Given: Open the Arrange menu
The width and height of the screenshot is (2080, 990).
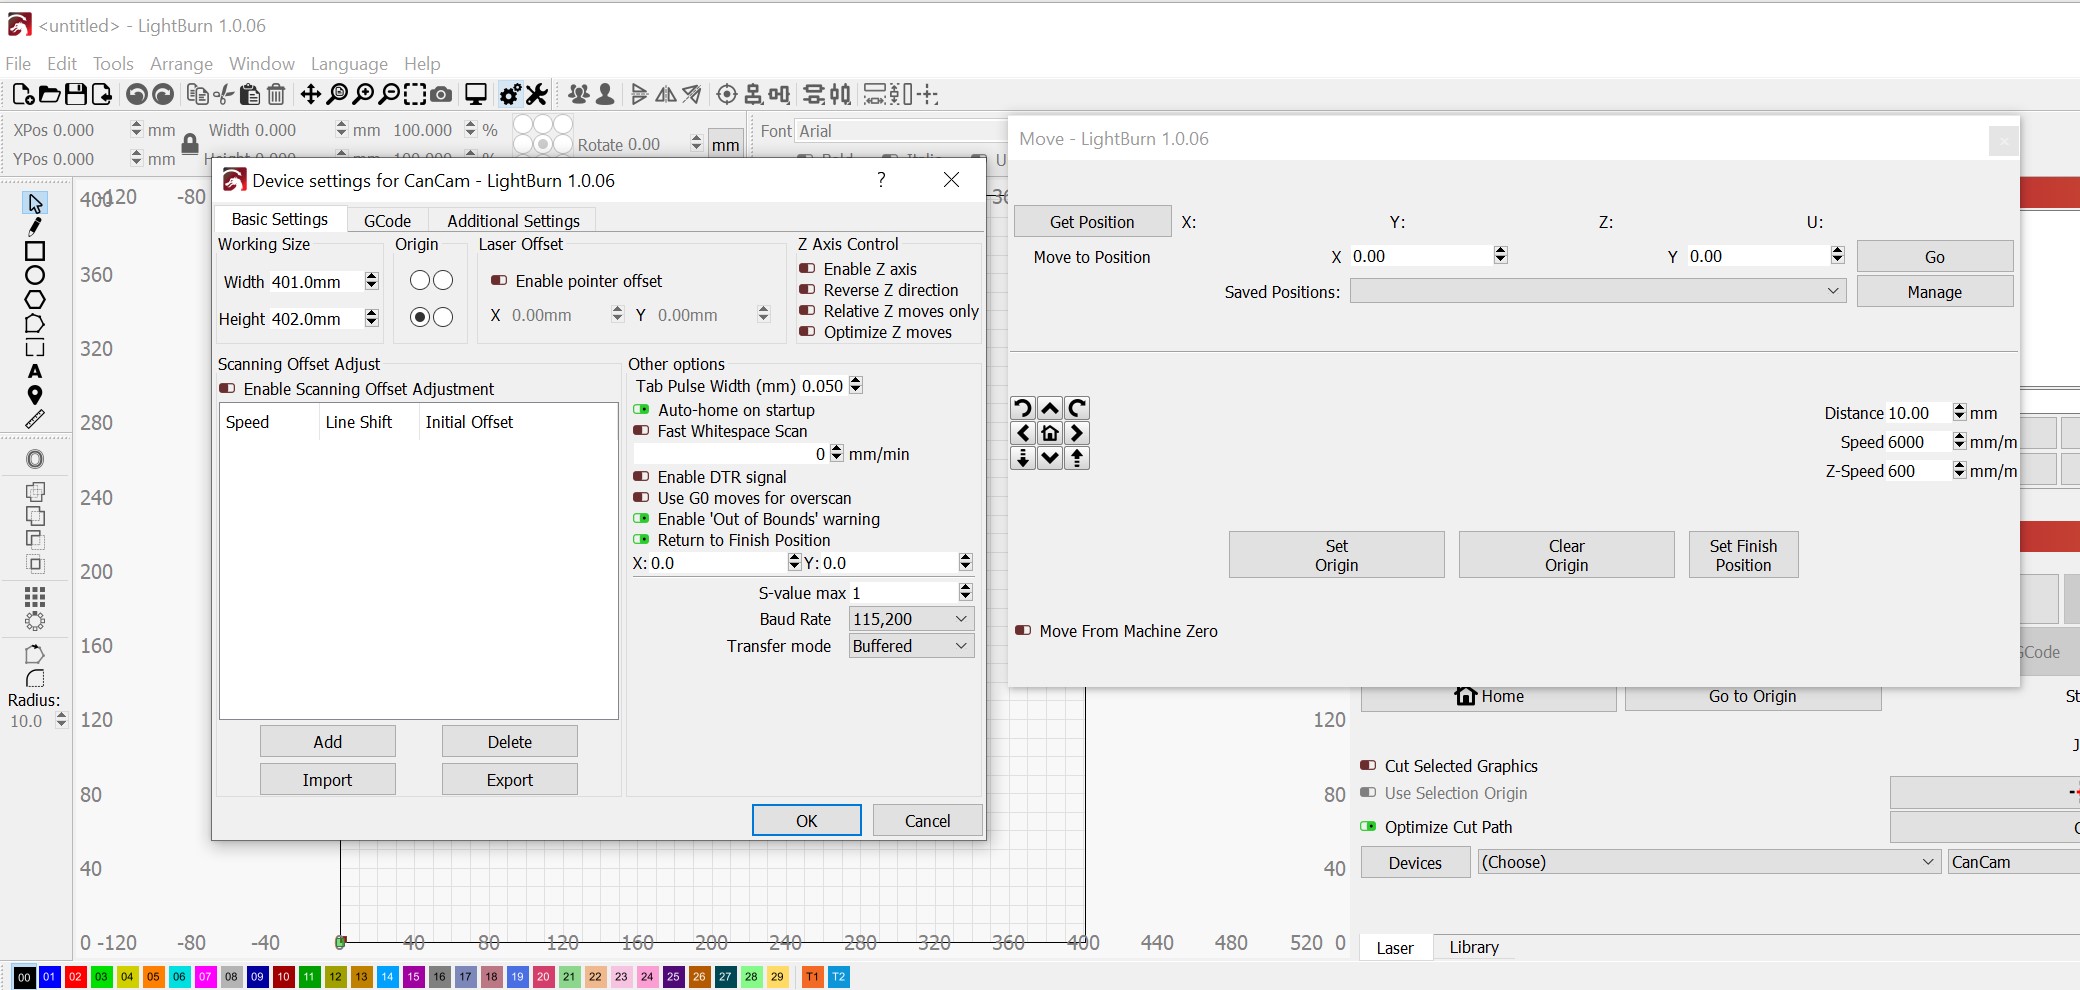Looking at the screenshot, I should 181,64.
